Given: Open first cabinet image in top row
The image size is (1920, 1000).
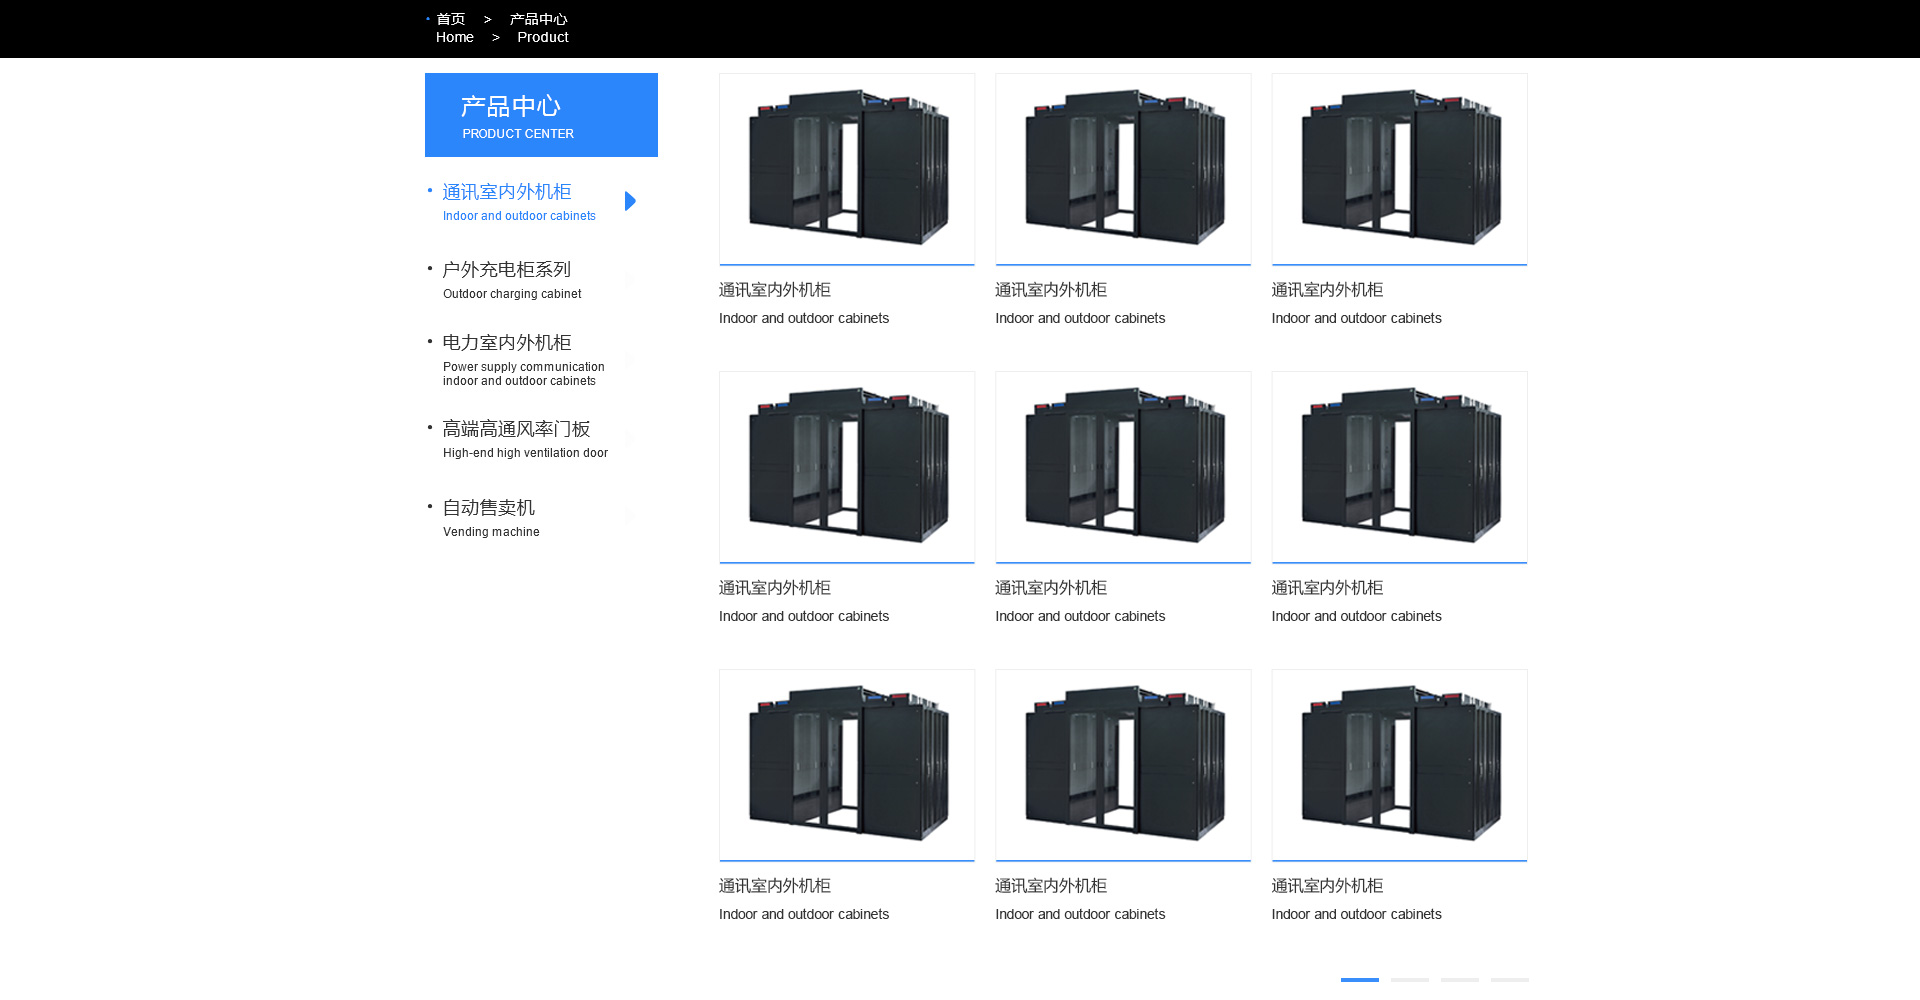Looking at the screenshot, I should tap(847, 169).
